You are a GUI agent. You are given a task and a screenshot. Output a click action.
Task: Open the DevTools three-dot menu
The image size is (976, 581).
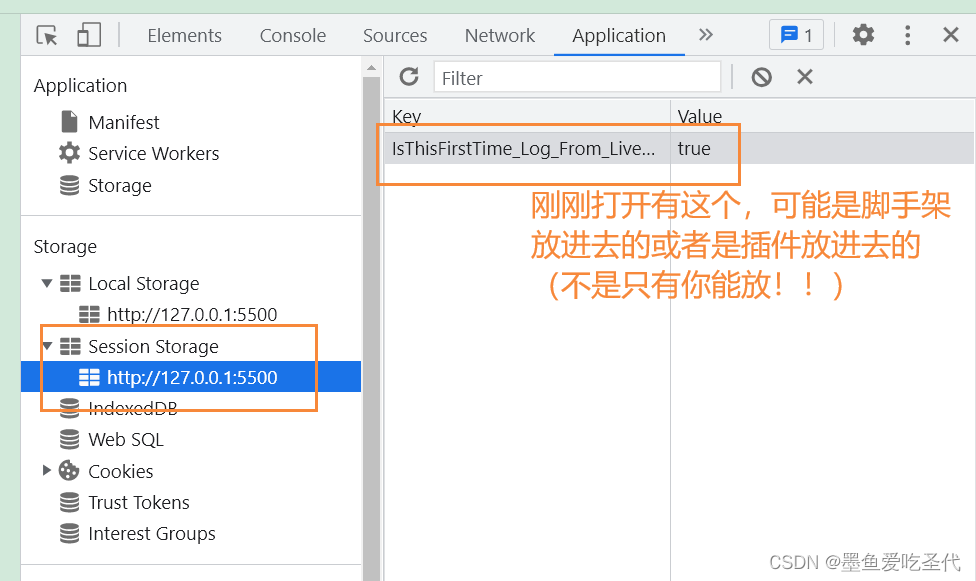[907, 35]
